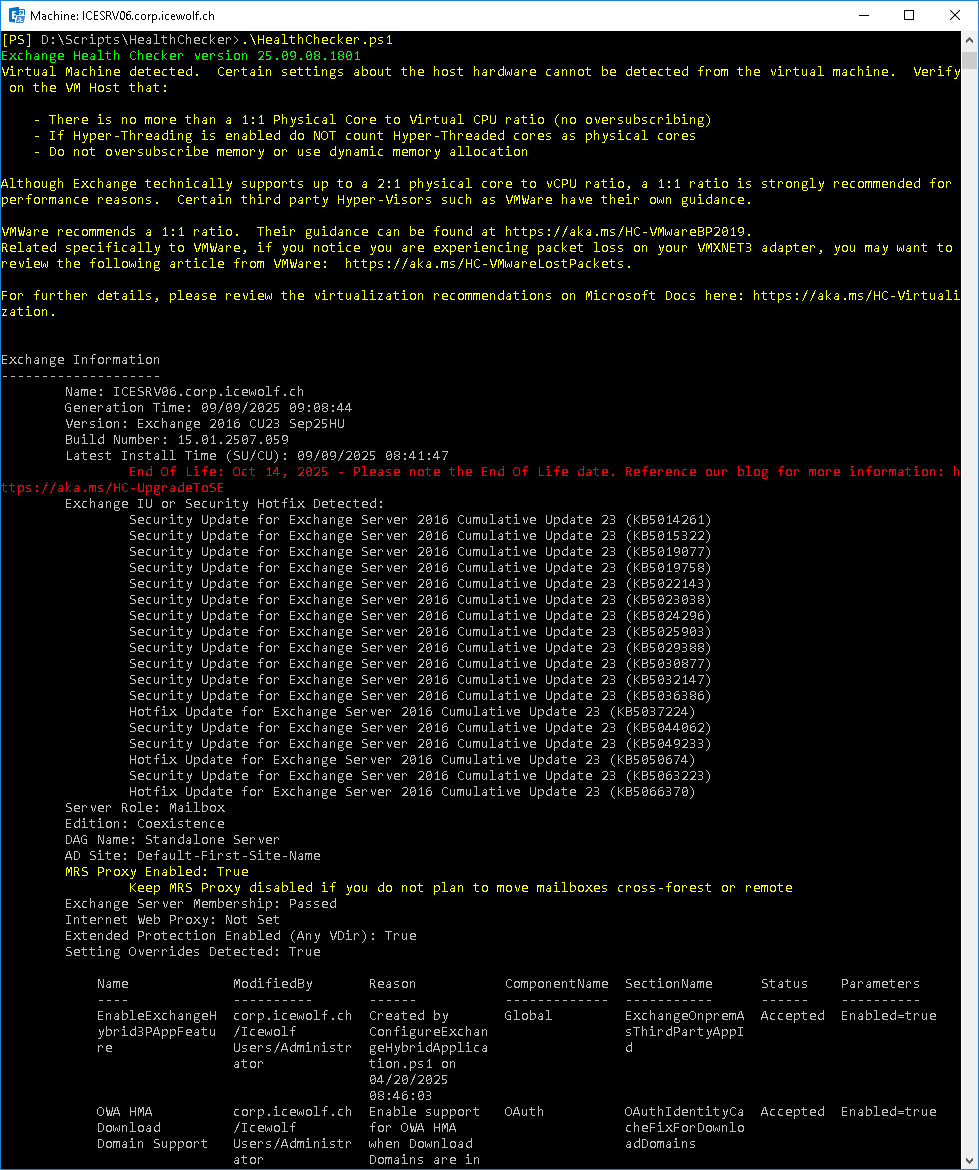Click the ComponentName column header

tap(556, 984)
